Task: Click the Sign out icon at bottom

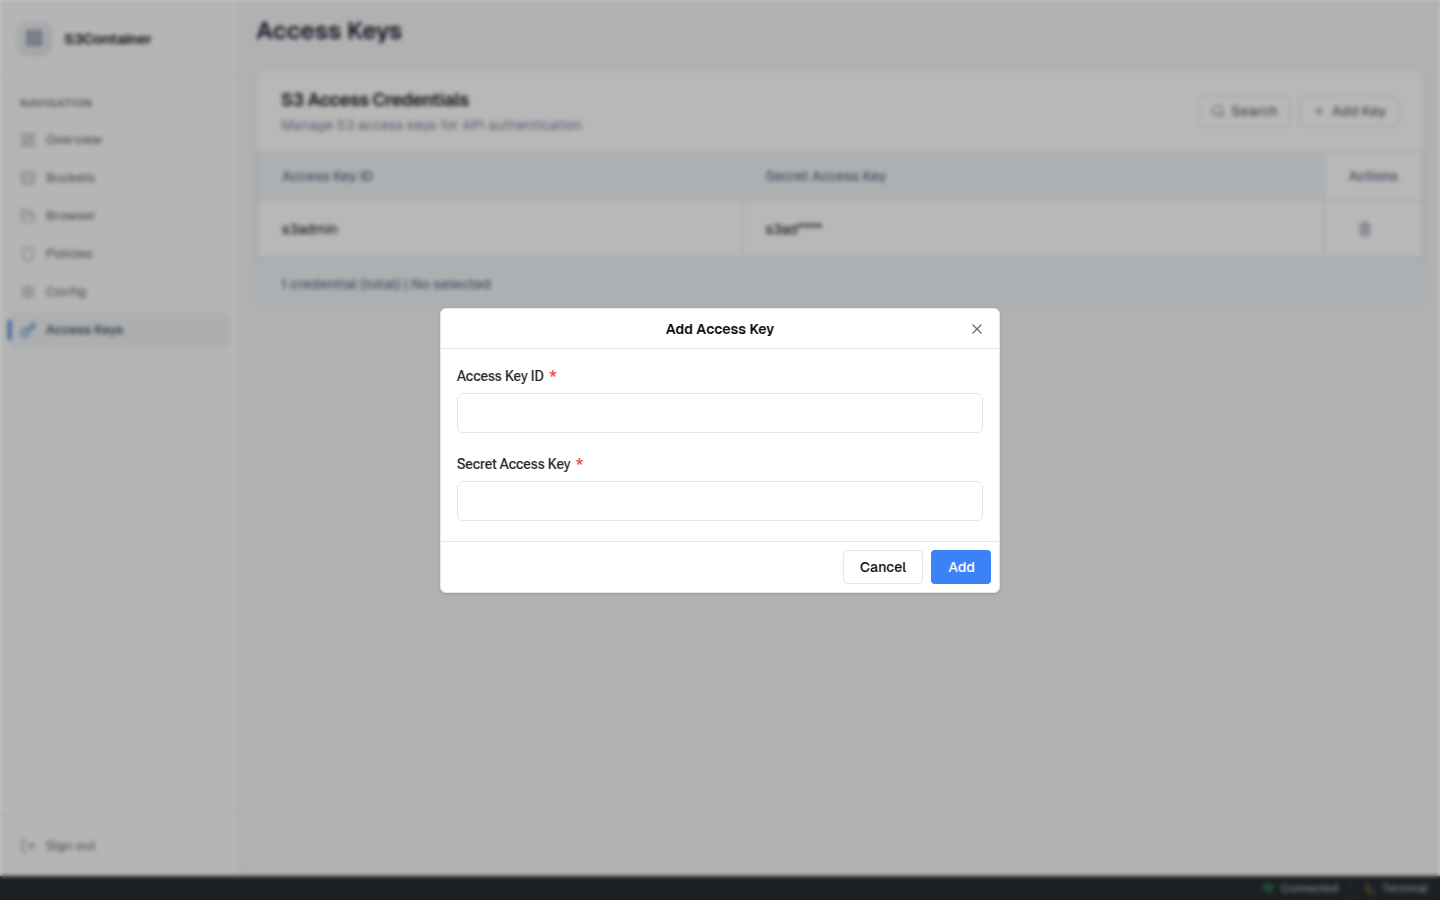Action: (28, 845)
